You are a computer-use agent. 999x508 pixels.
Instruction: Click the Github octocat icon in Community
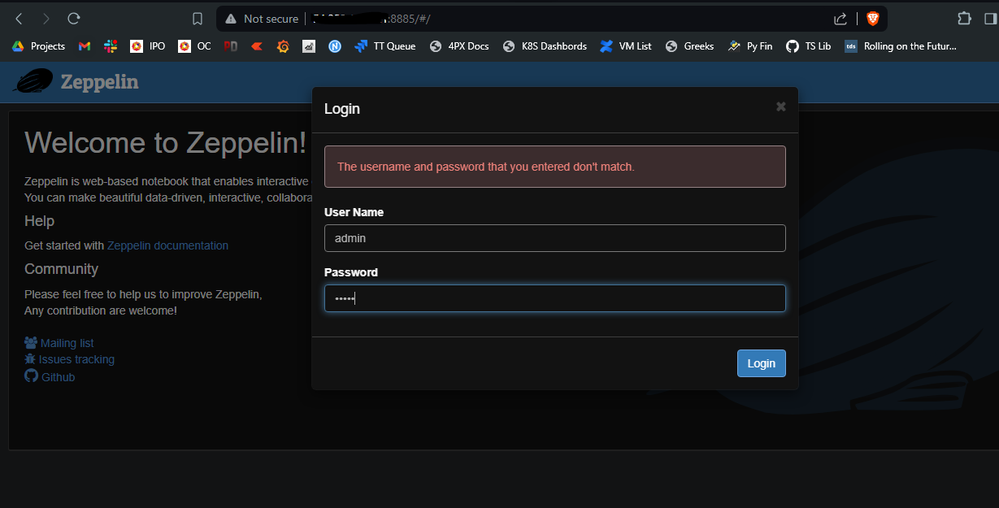tap(31, 376)
